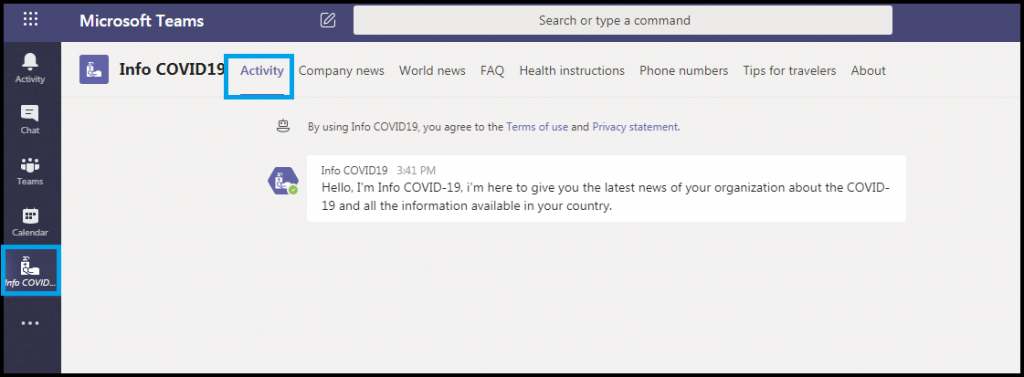Open the FAQ tab
The image size is (1024, 377).
coord(492,71)
